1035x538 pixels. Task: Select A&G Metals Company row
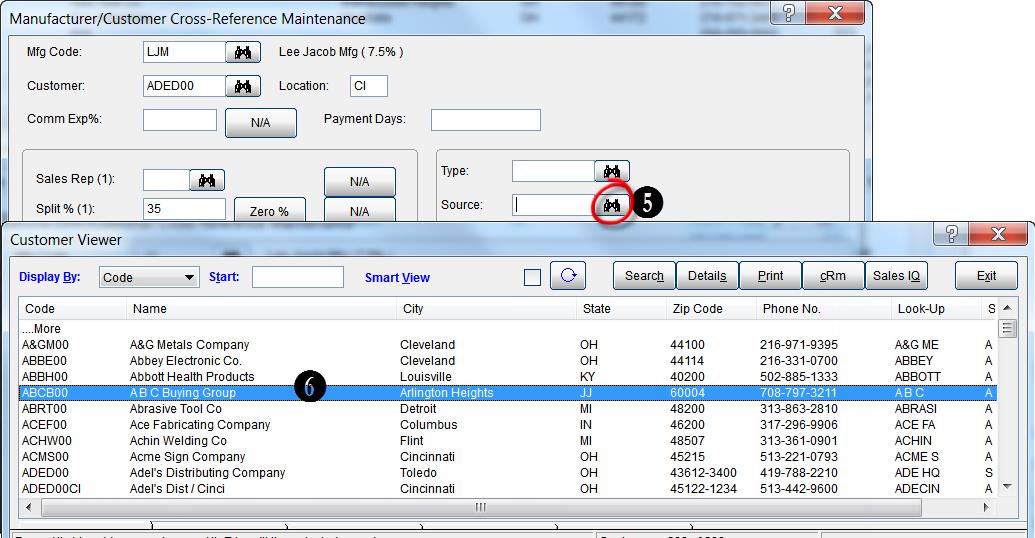[x=508, y=345]
